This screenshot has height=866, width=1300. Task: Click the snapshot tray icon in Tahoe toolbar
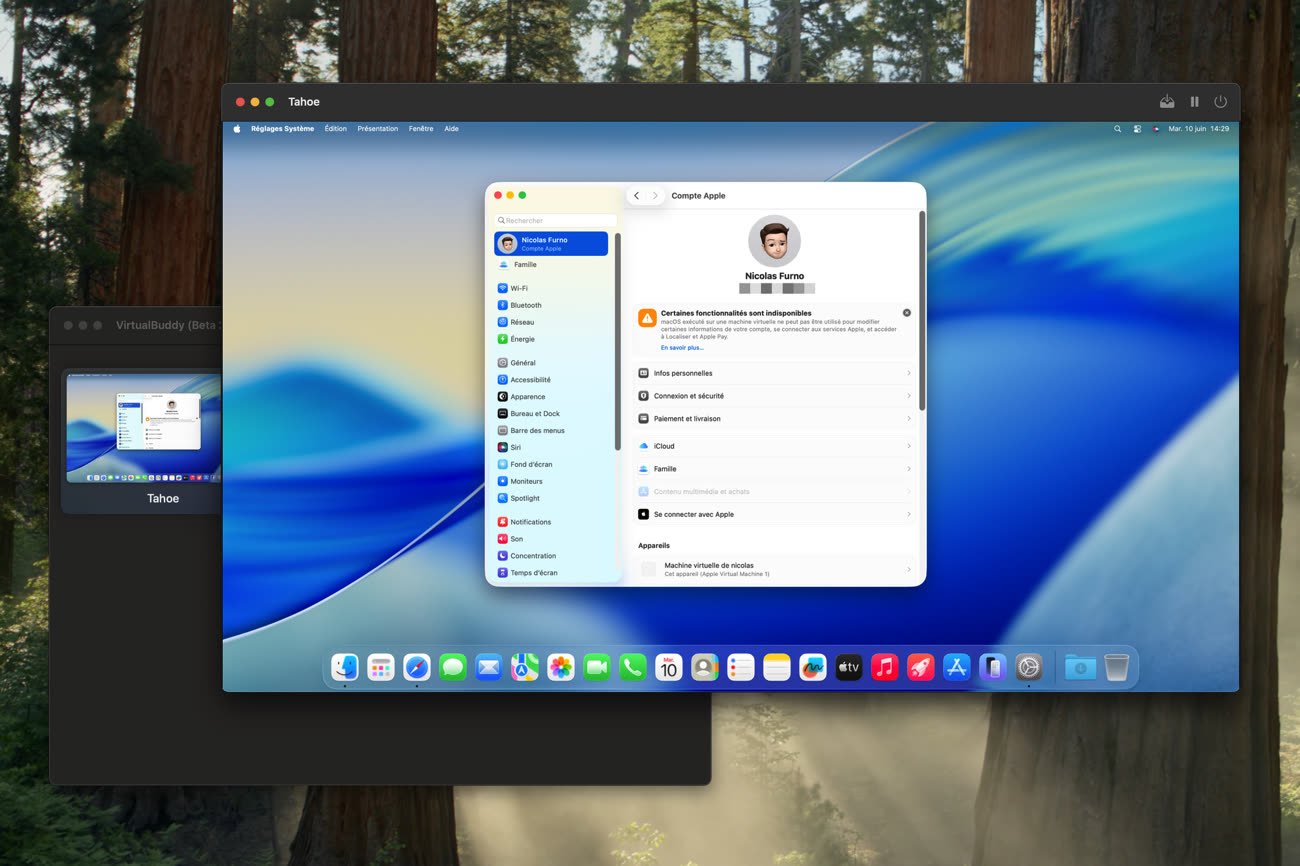[1167, 102]
